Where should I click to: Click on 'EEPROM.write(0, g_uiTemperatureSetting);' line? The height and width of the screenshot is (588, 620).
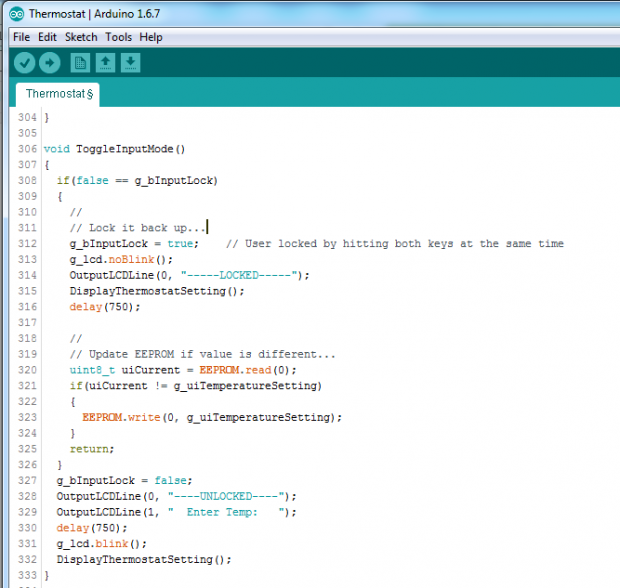click(x=212, y=418)
